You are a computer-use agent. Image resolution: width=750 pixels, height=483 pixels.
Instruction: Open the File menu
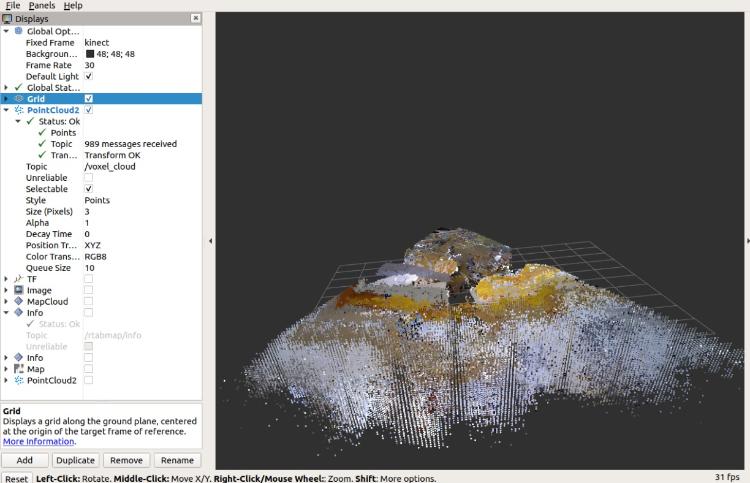pos(13,5)
